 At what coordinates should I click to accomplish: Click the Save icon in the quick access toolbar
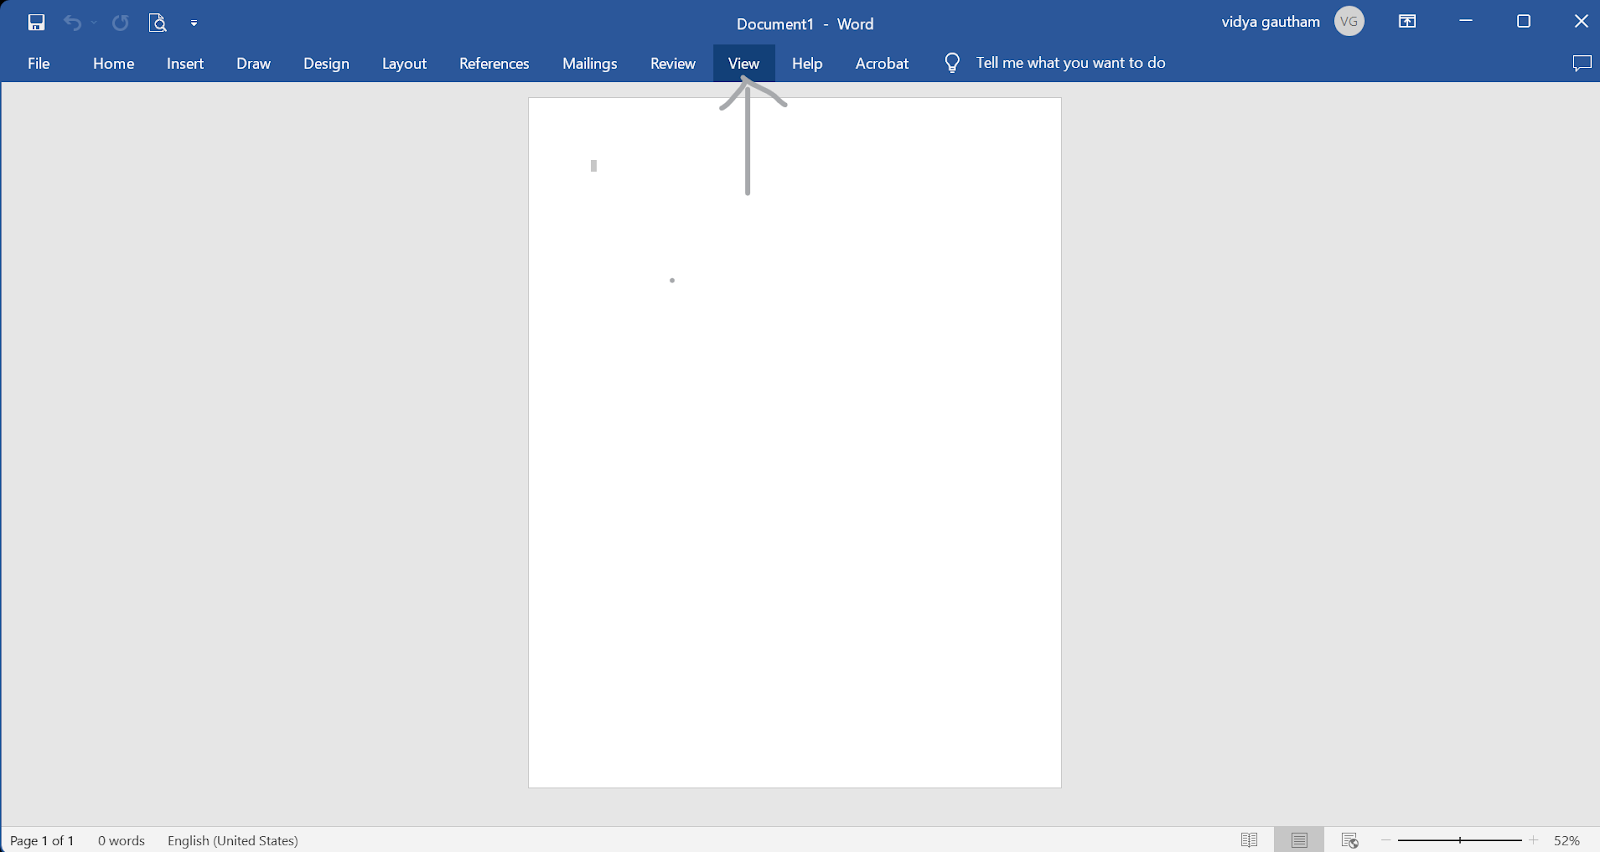pyautogui.click(x=36, y=22)
